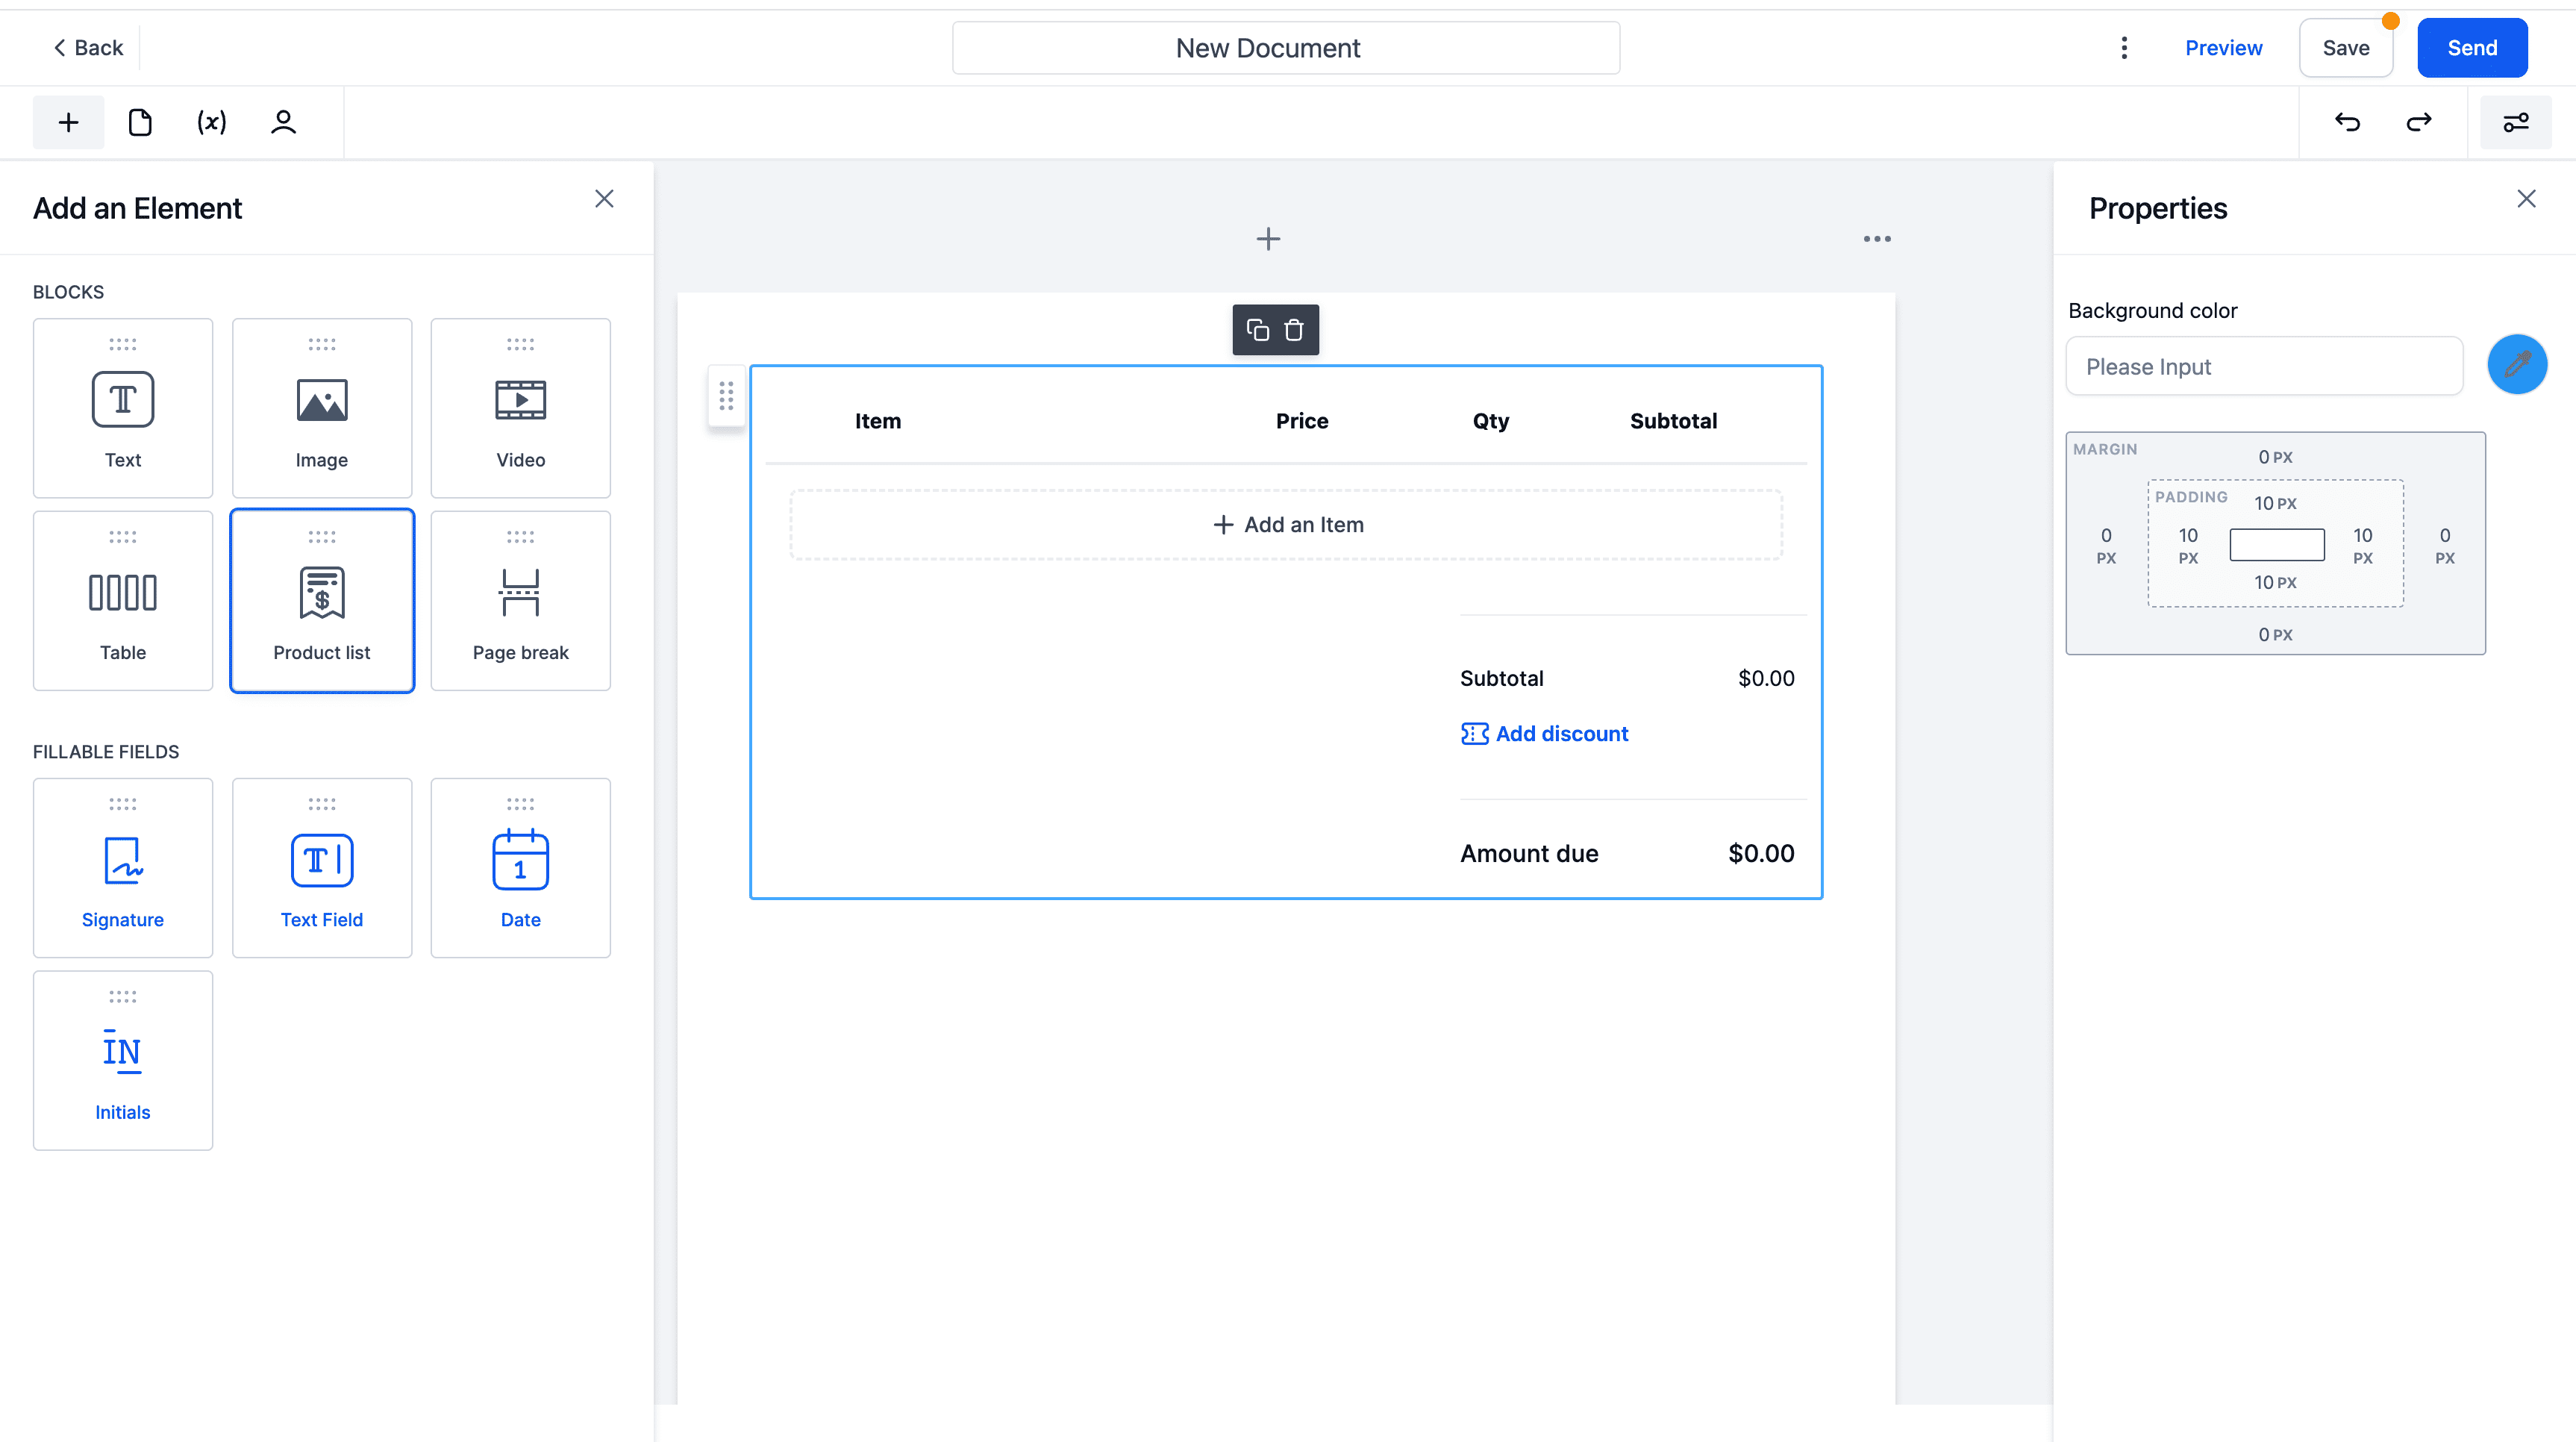Viewport: 2576px width, 1442px height.
Task: Save the document
Action: pyautogui.click(x=2346, y=48)
